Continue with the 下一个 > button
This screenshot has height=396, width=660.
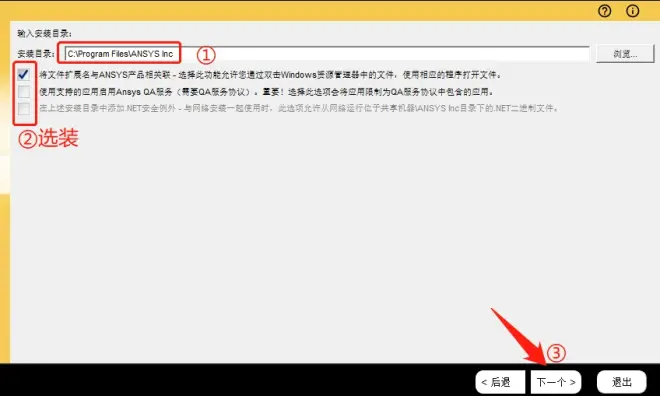[x=556, y=382]
